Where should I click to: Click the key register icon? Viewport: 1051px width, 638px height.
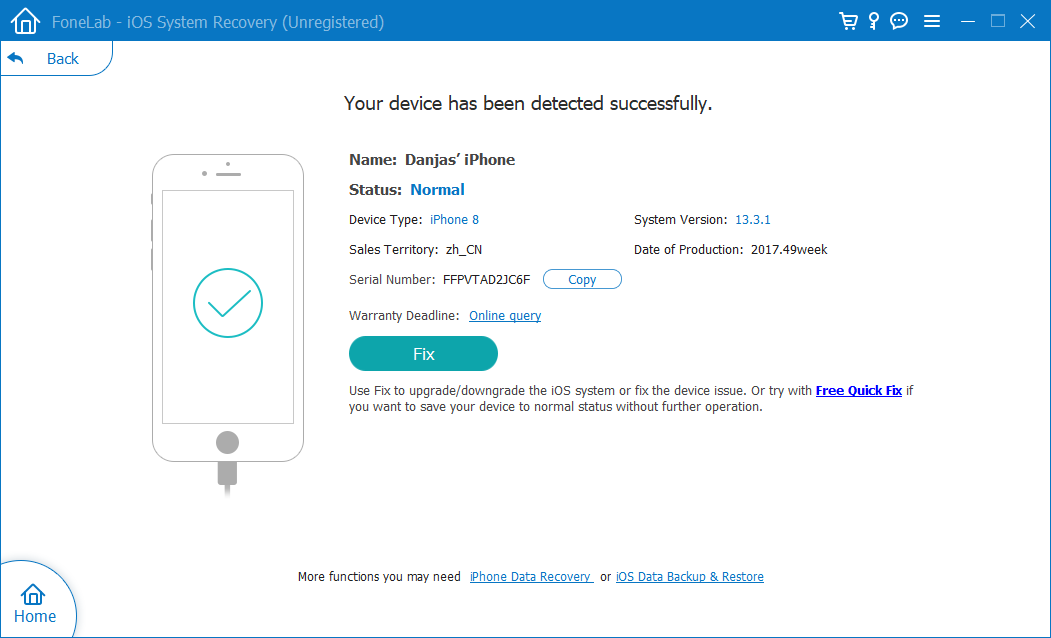coord(873,21)
